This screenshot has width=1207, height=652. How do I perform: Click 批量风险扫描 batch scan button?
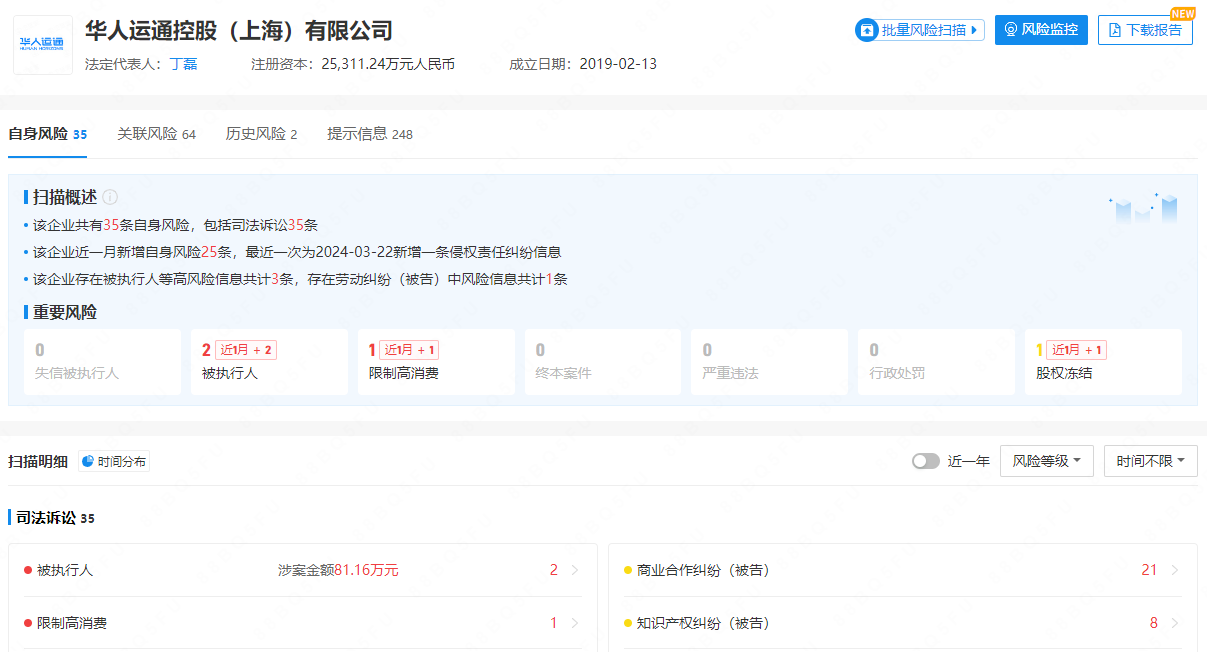click(x=920, y=30)
